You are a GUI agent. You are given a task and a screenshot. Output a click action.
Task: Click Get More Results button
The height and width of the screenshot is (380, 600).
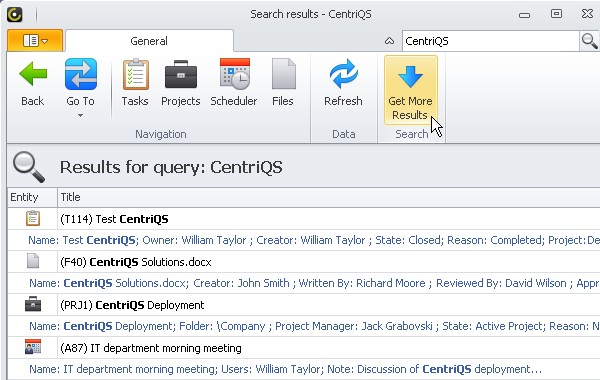(411, 90)
